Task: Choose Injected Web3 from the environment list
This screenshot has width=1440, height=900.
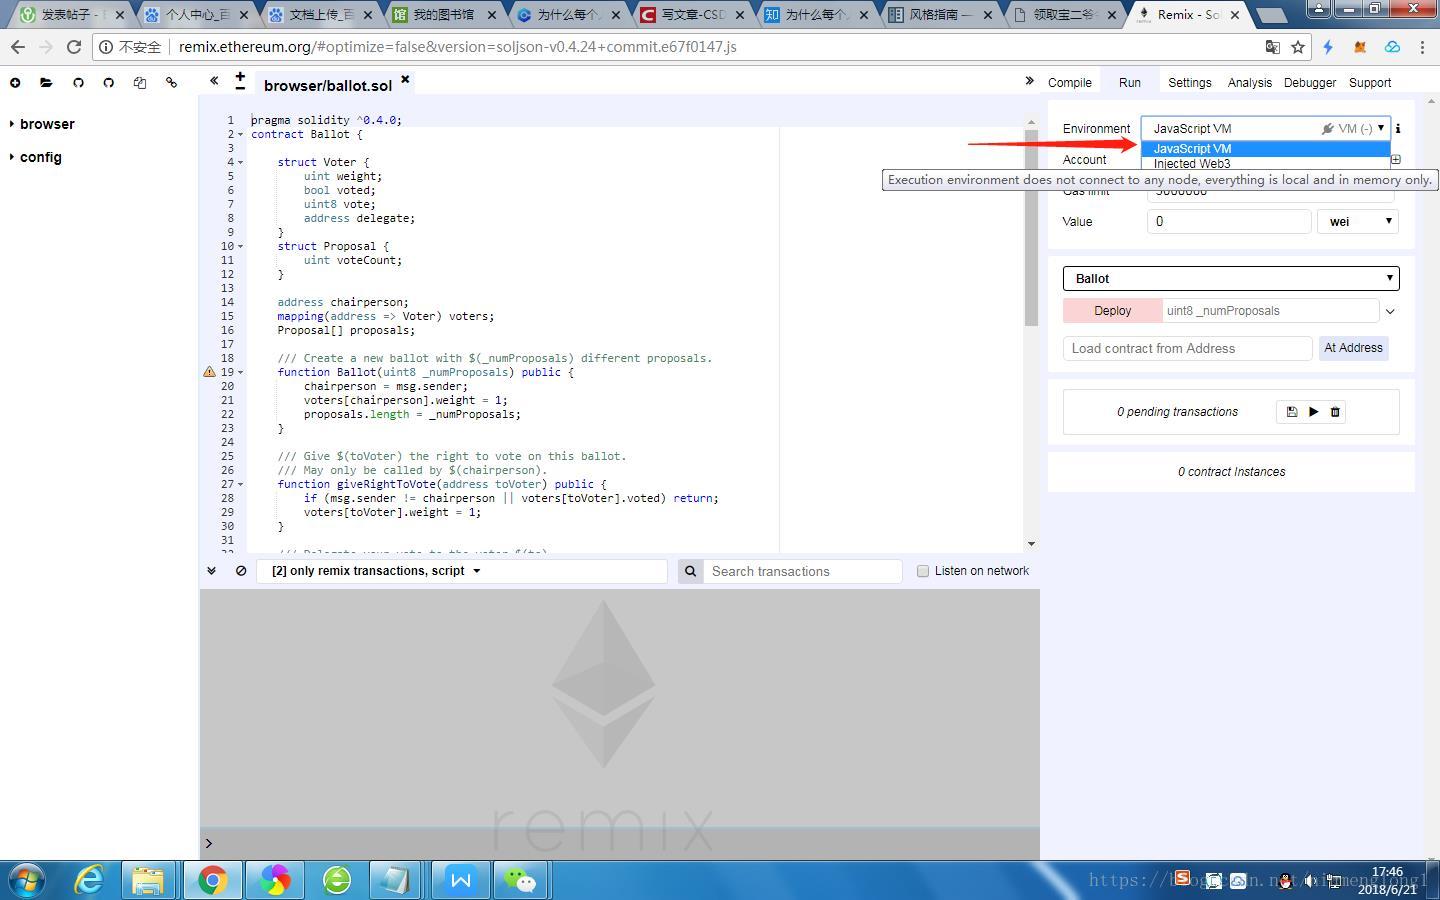Action: [1266, 163]
